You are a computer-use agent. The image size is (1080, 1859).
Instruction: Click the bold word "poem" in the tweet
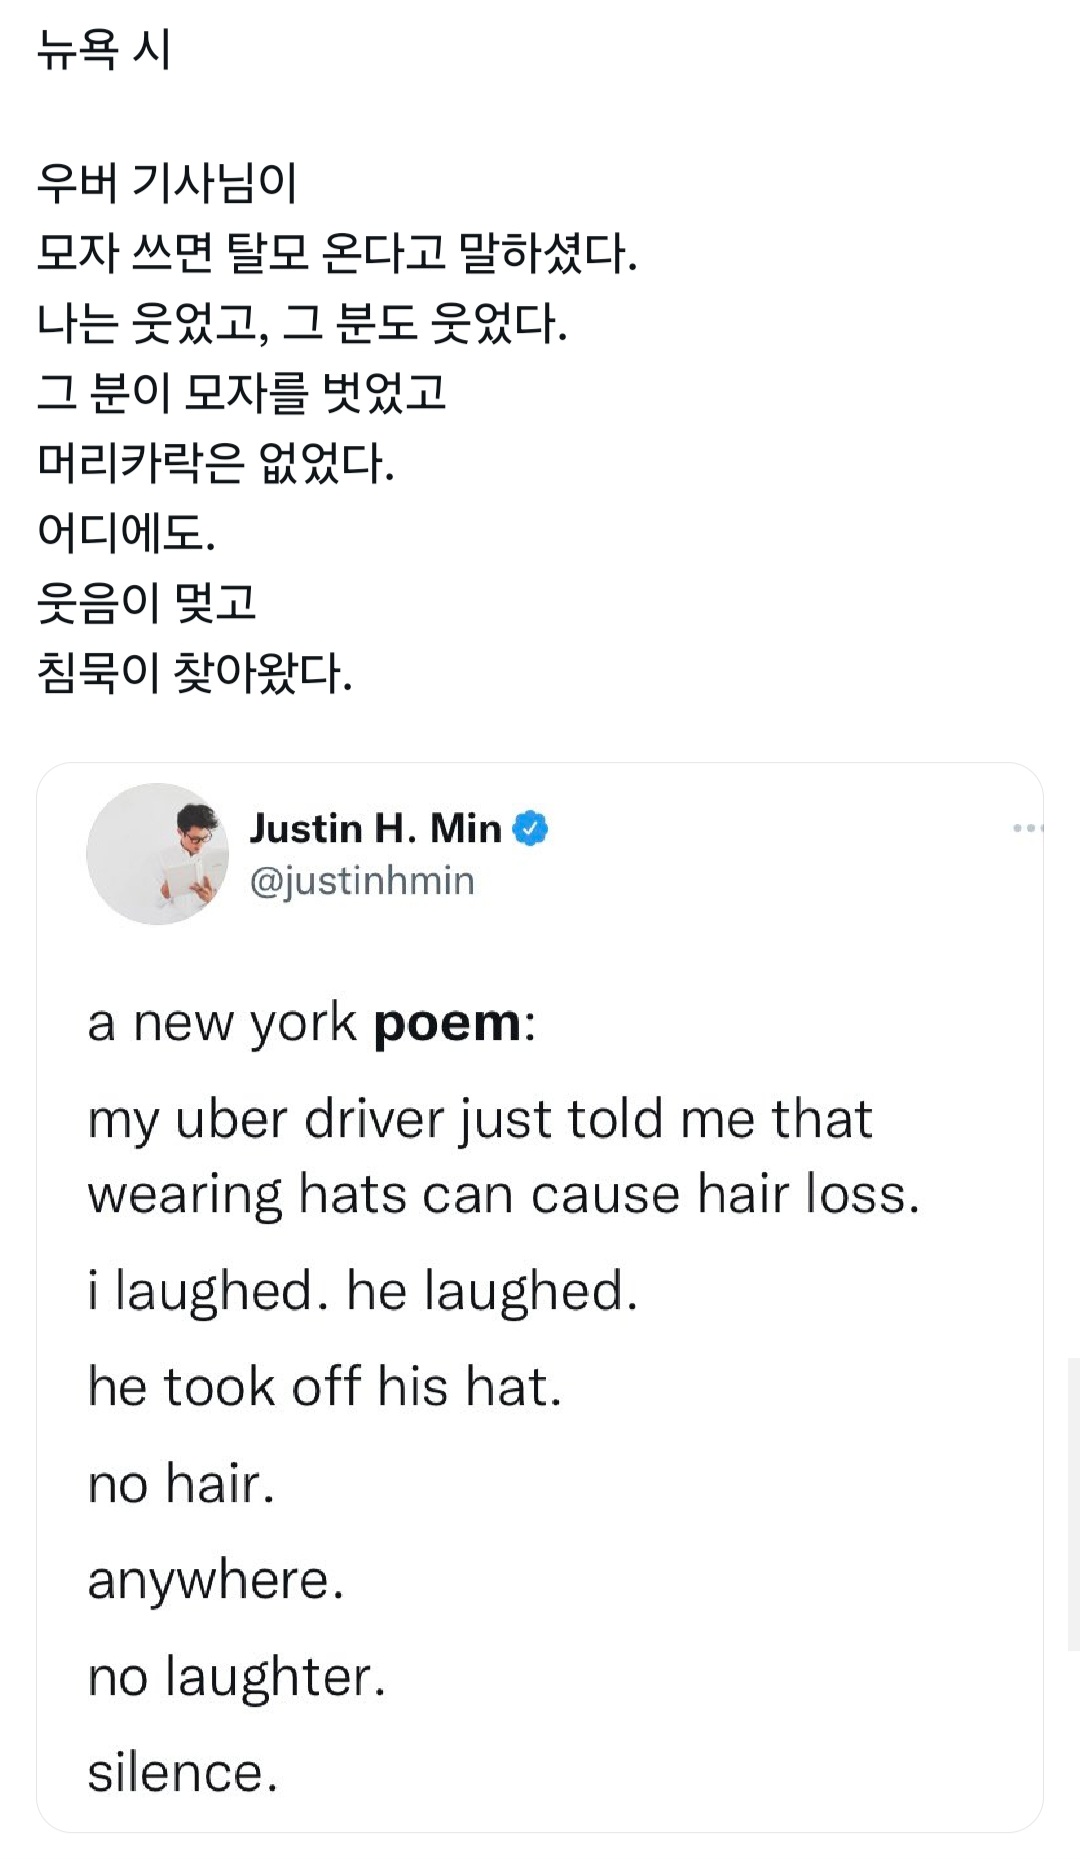click(447, 1023)
